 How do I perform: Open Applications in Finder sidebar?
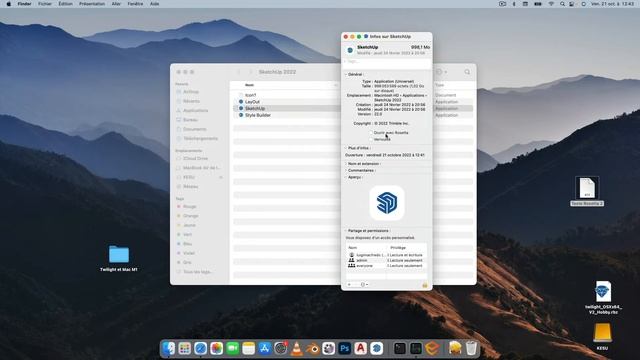point(195,111)
